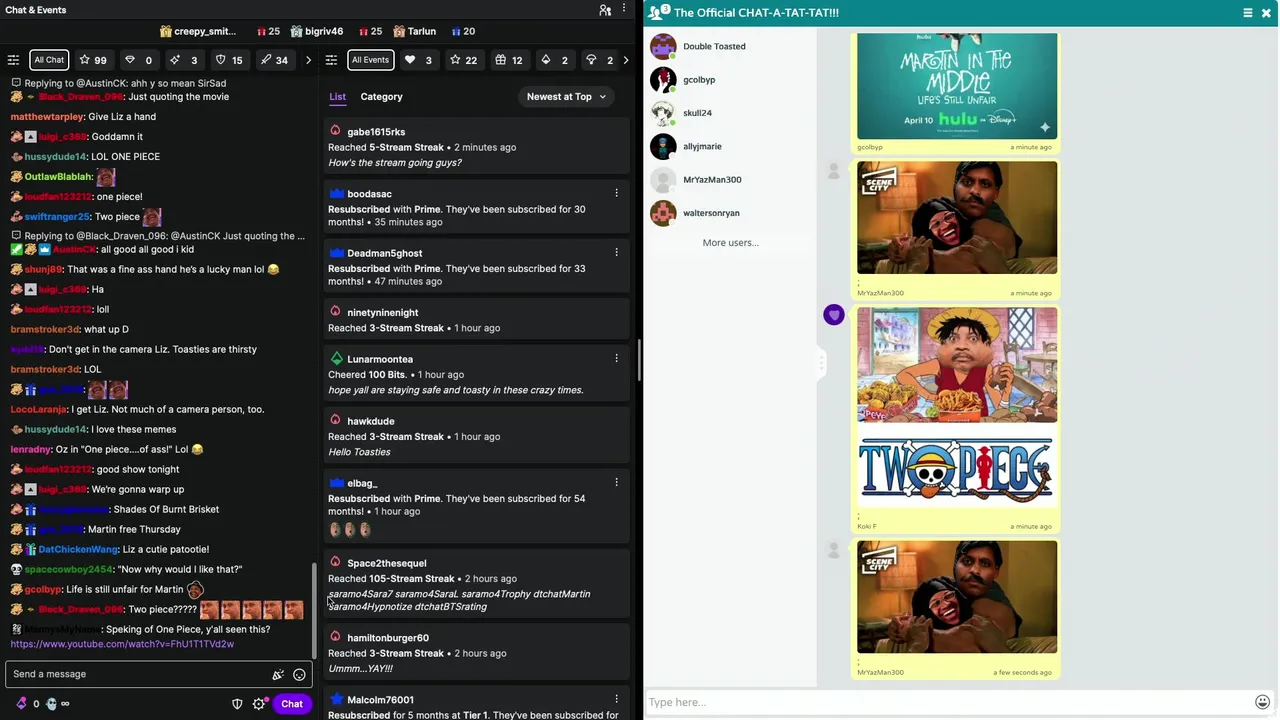Open Chat-a-tat-tat hamburger menu
Image resolution: width=1280 pixels, height=720 pixels.
1248,13
